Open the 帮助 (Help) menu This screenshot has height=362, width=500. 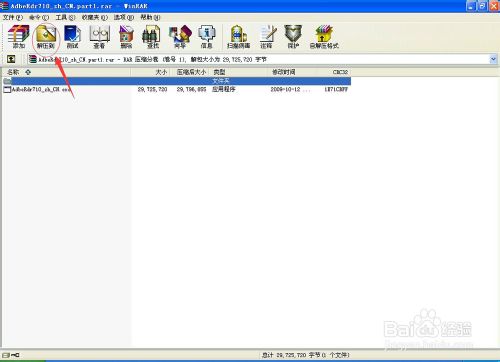click(150, 17)
